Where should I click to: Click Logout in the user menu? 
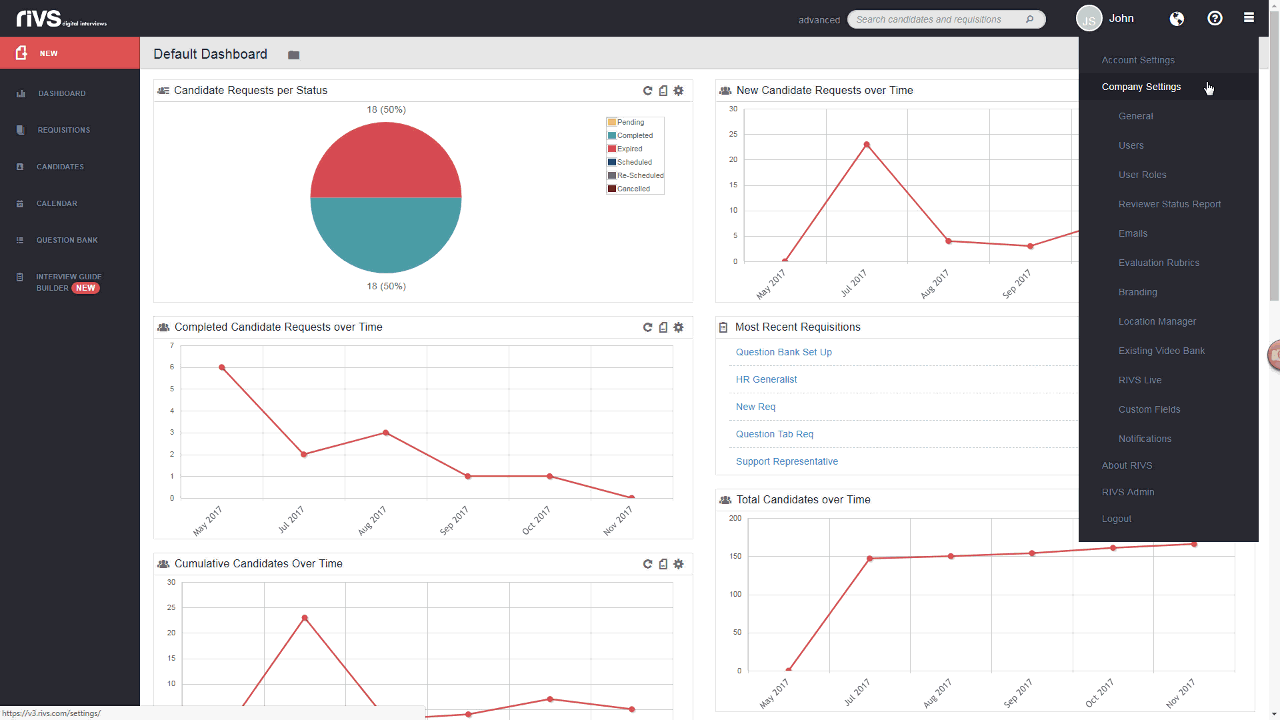pos(1116,519)
